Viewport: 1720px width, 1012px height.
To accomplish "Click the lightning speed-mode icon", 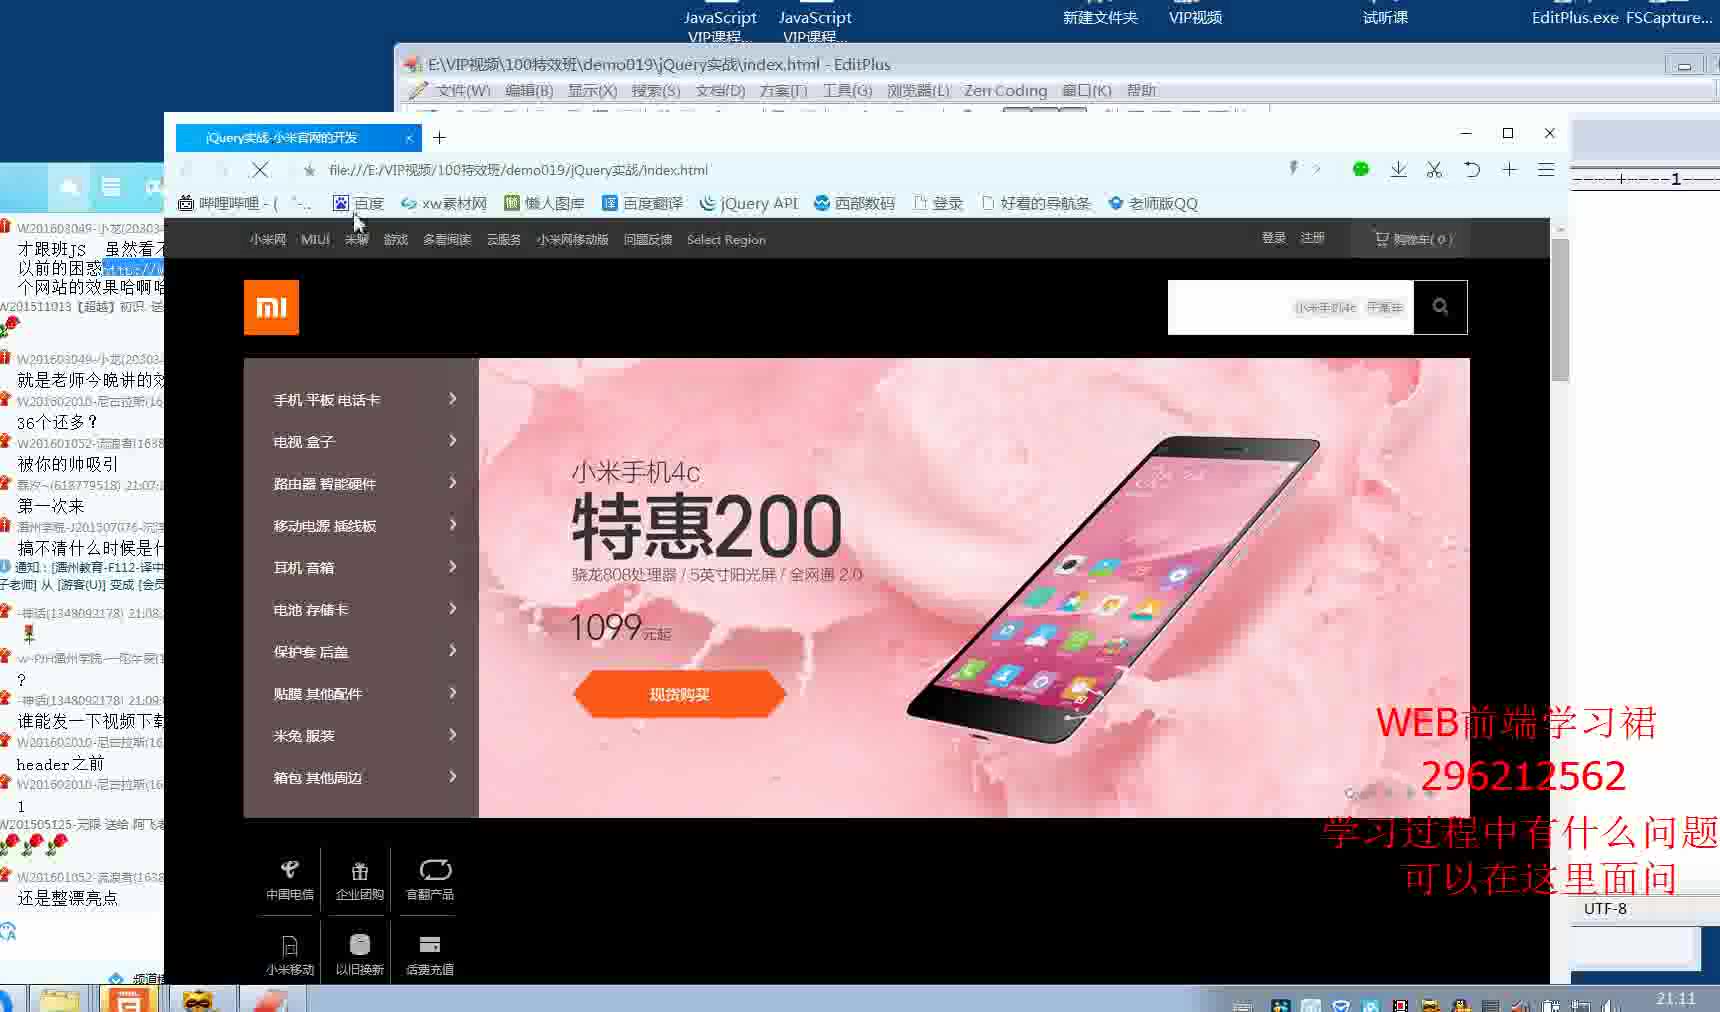I will coord(1294,169).
